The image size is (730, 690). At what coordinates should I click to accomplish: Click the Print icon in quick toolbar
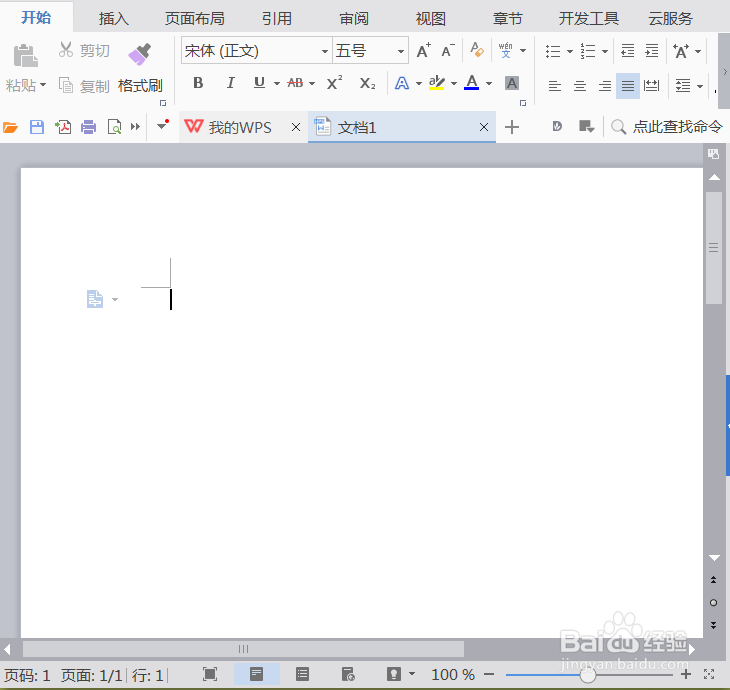[x=88, y=127]
